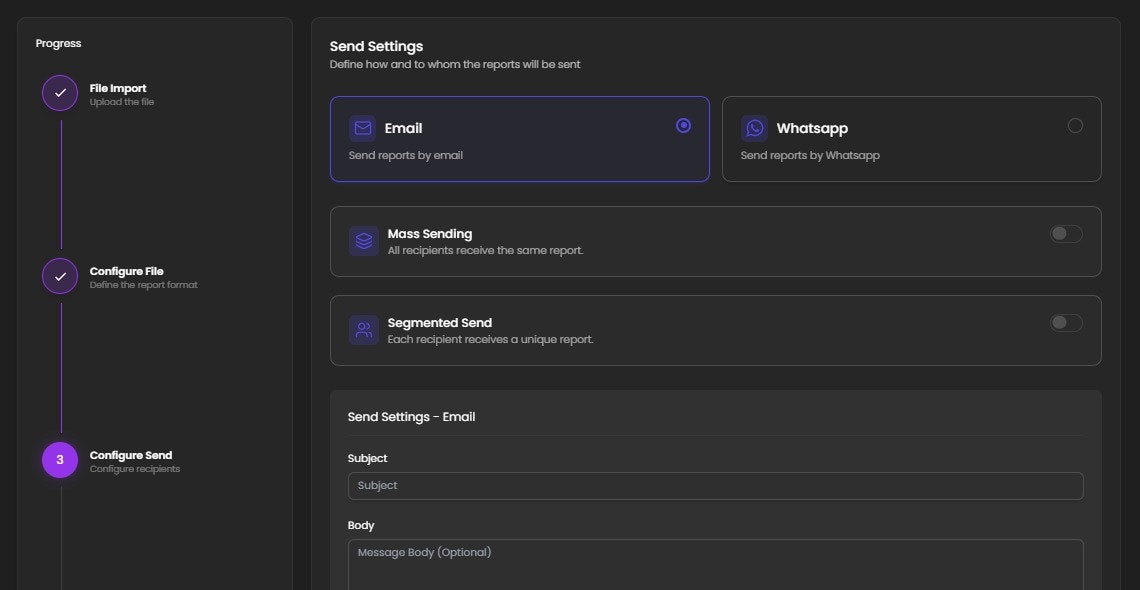Click the Send Settings – Email section header
Screen dimensions: 1140x590
click(412, 416)
